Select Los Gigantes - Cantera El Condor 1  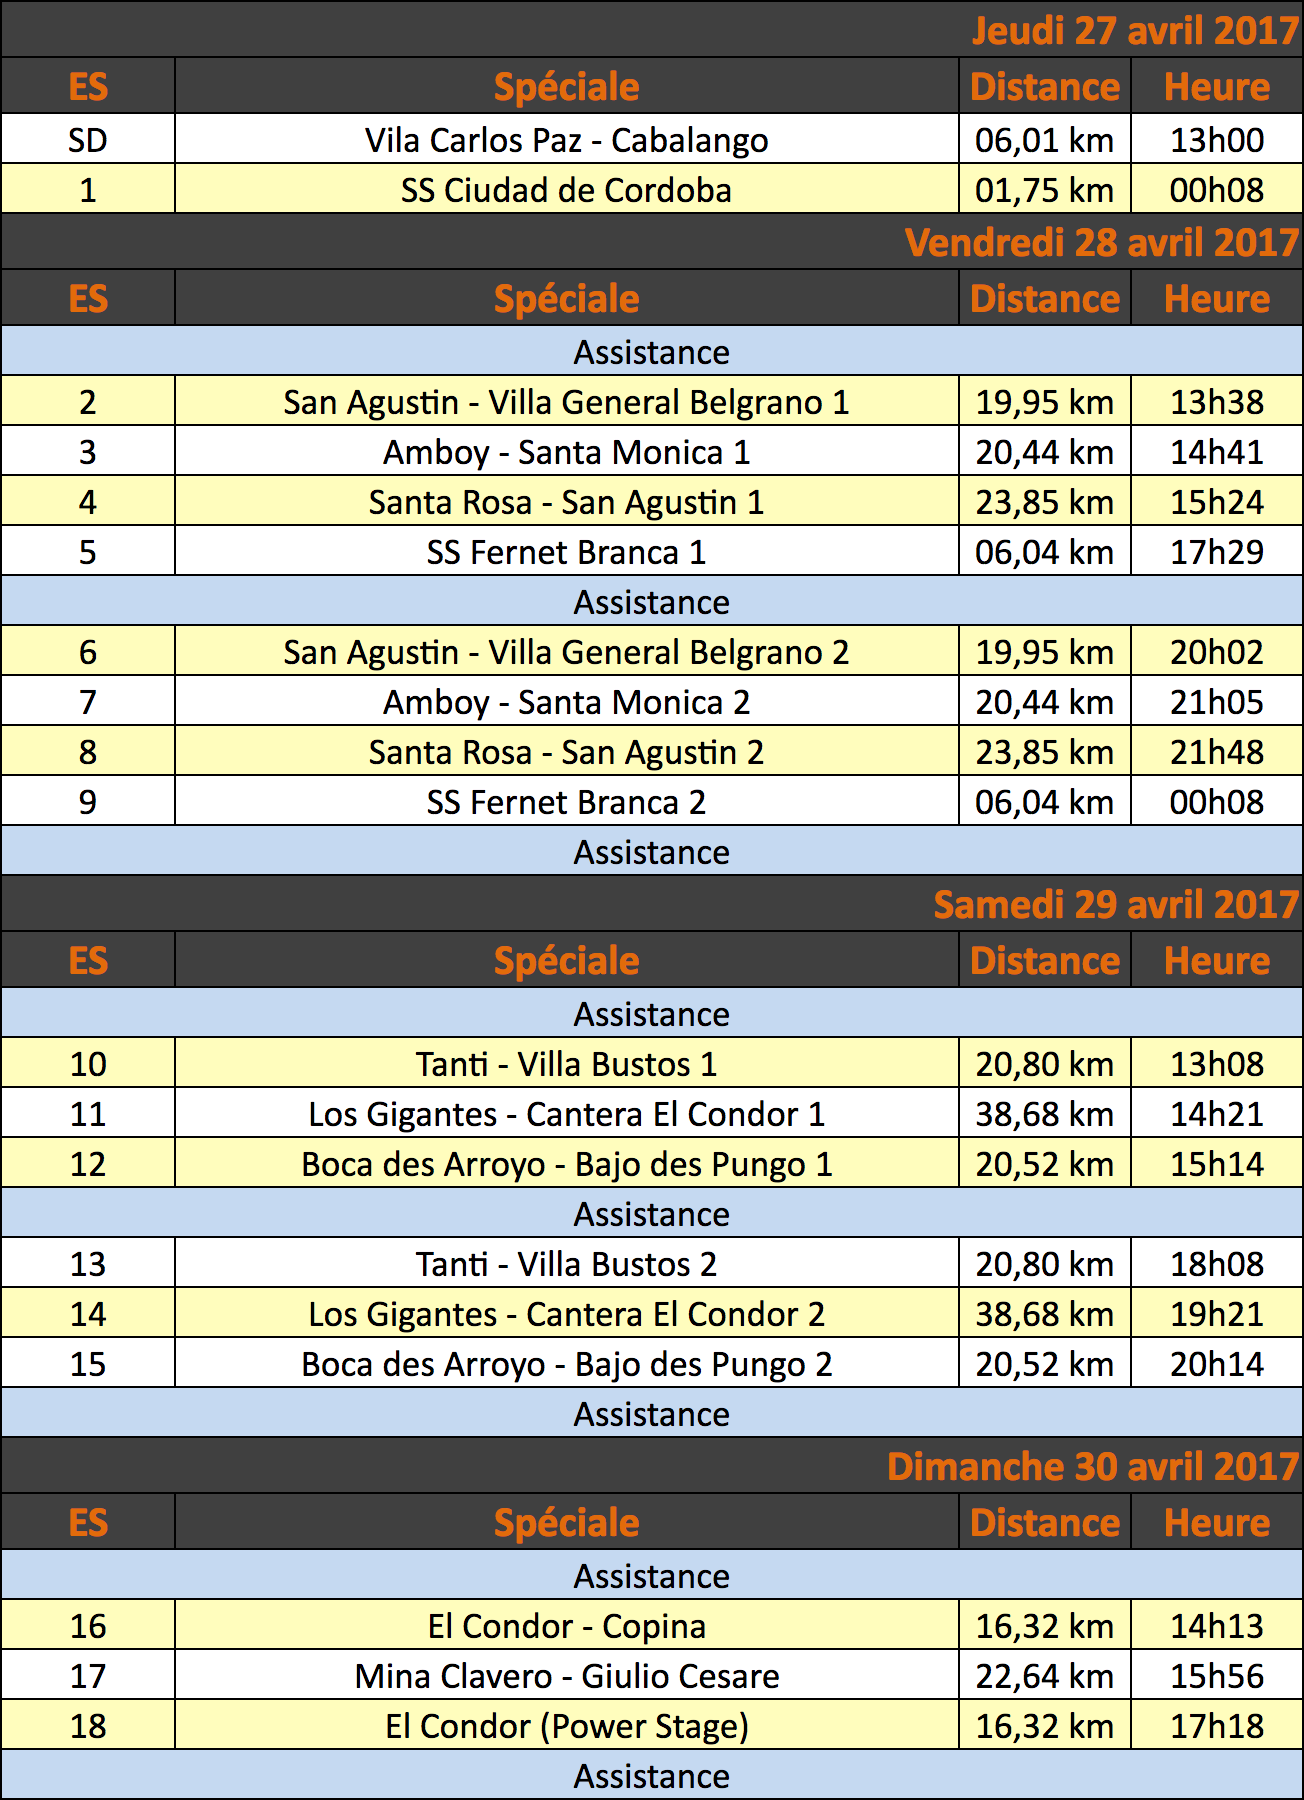click(x=566, y=1114)
